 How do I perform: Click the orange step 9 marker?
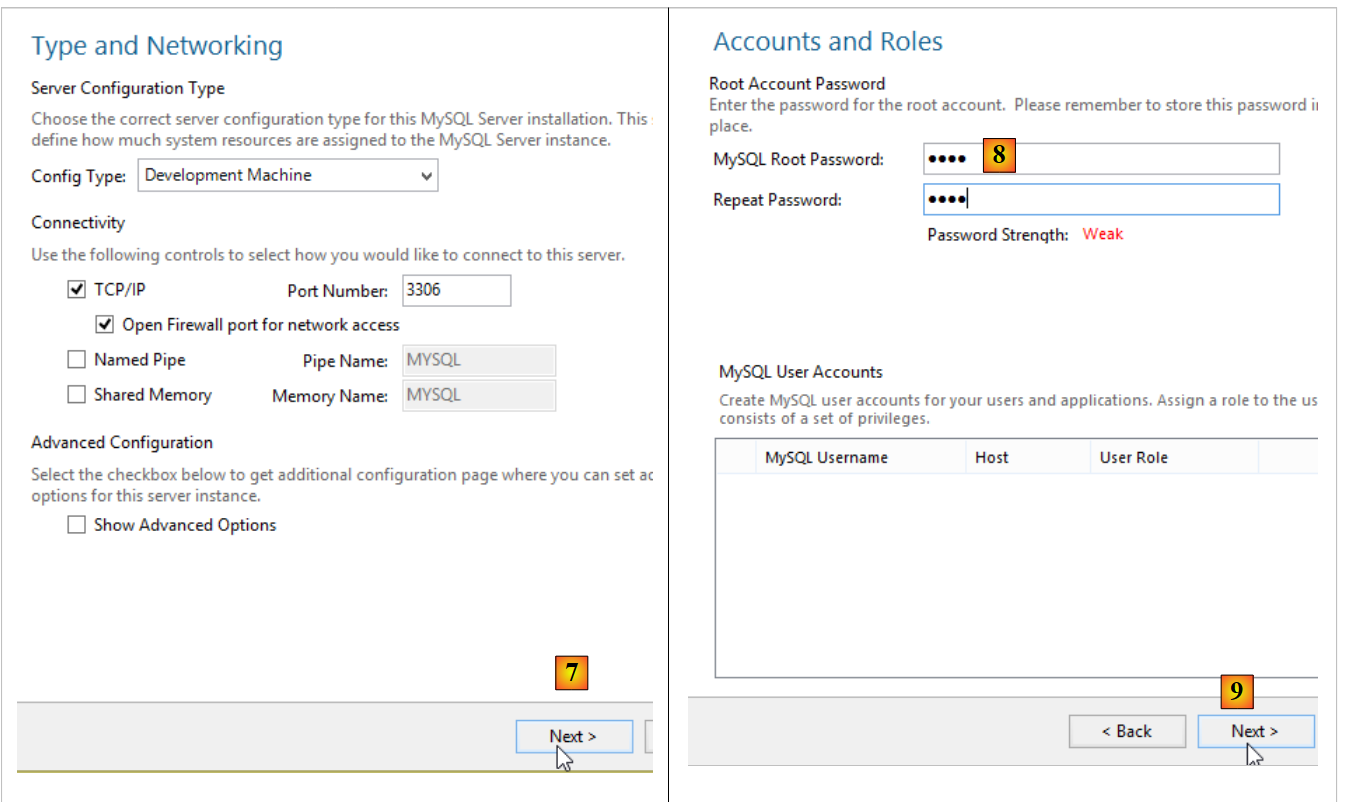pyautogui.click(x=1237, y=691)
